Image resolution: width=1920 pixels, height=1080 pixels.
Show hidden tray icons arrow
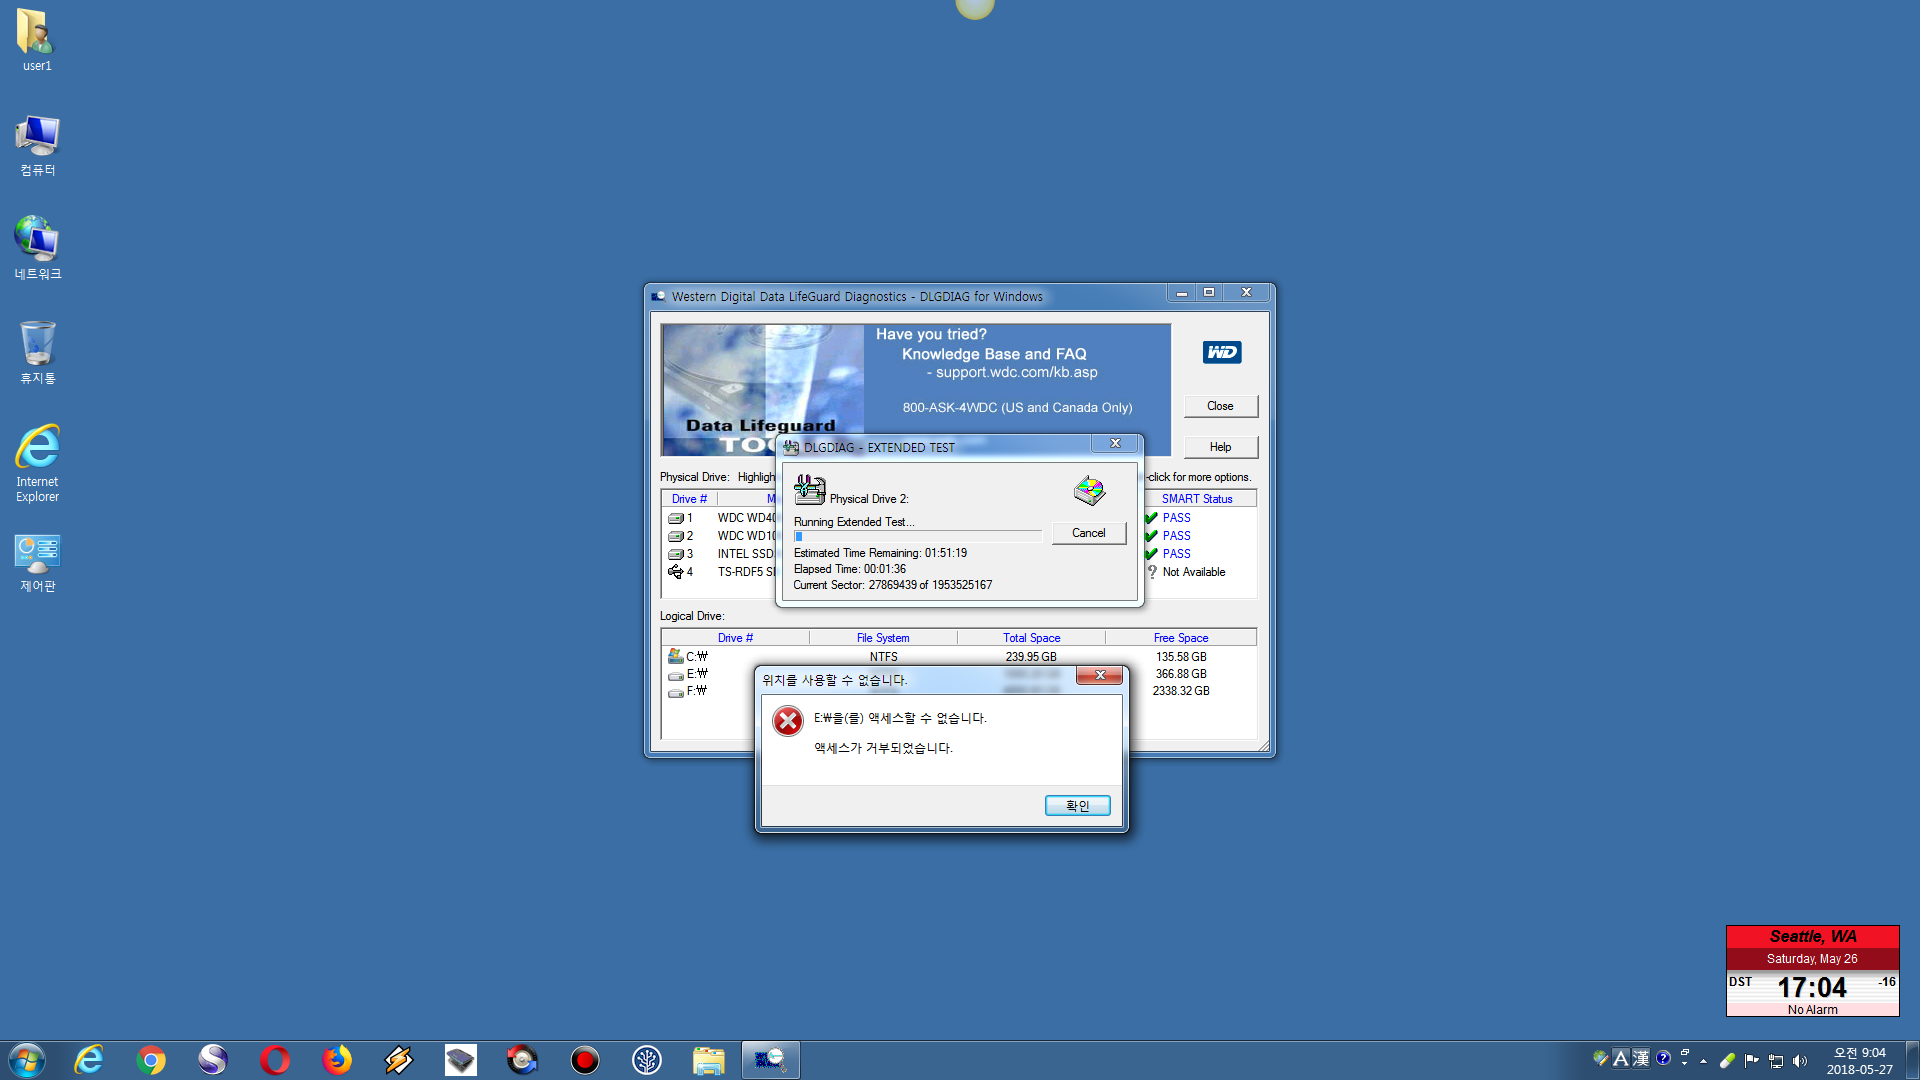click(x=1704, y=1061)
